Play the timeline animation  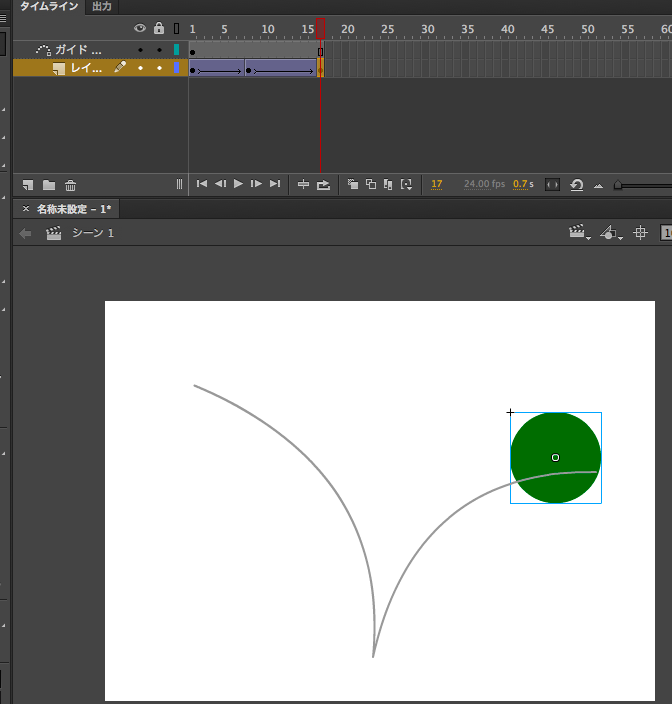click(238, 184)
